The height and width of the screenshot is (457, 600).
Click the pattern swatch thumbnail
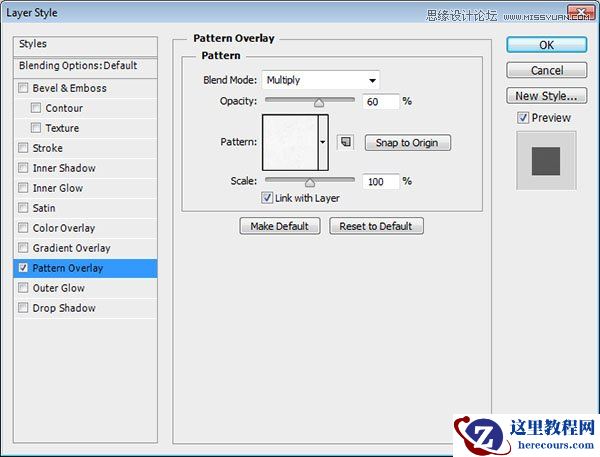pos(290,142)
